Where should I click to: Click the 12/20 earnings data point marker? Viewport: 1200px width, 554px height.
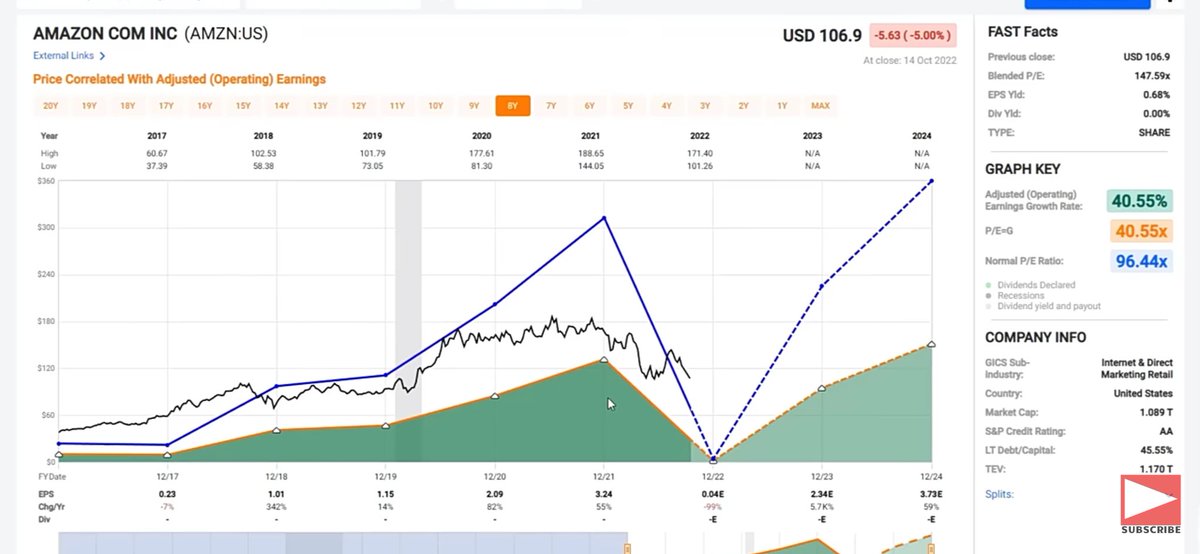pos(494,397)
